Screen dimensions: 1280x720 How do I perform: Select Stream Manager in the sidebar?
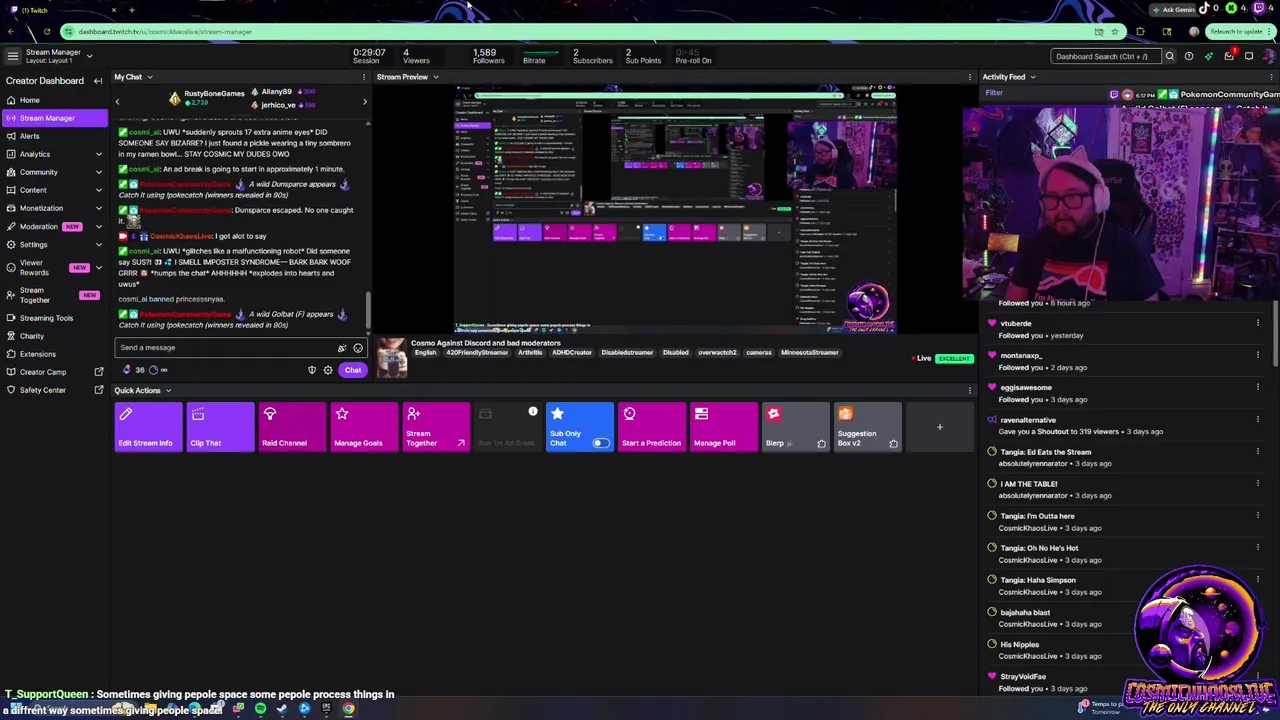[54, 118]
